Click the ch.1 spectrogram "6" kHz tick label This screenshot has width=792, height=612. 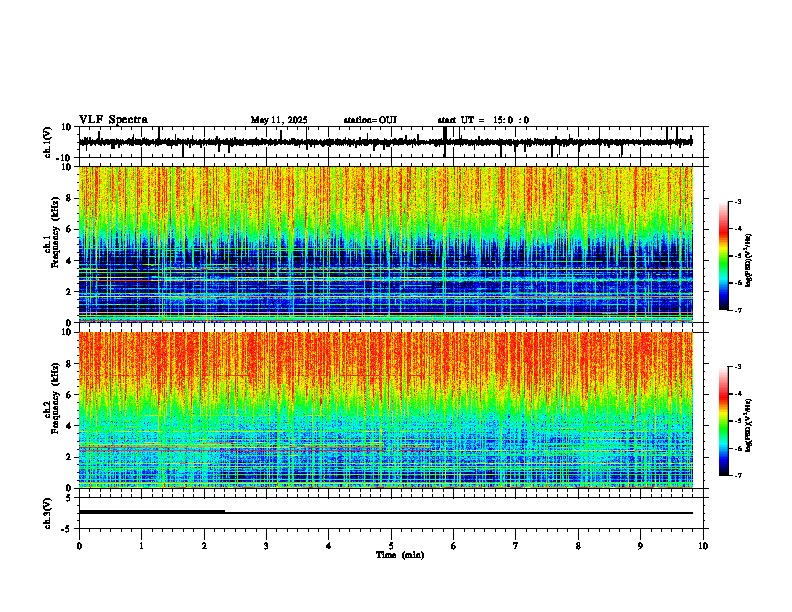tap(70, 229)
